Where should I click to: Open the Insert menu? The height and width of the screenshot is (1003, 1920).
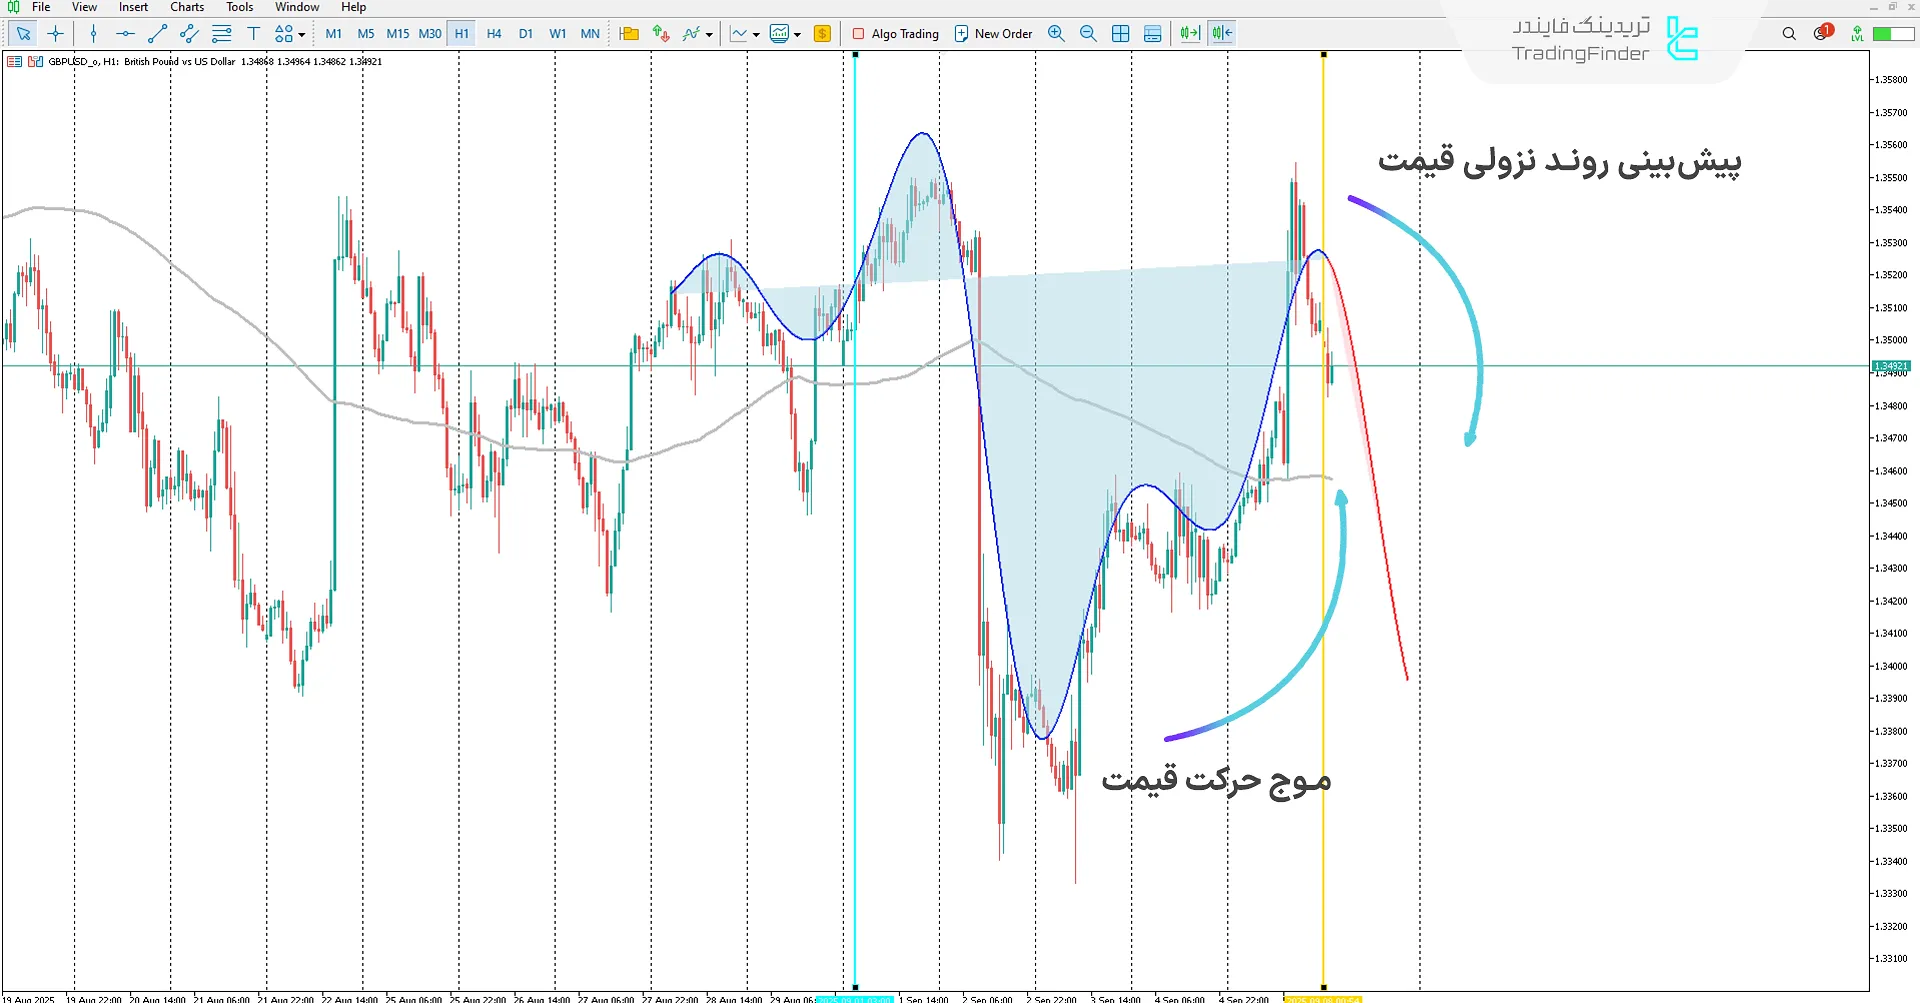(133, 7)
